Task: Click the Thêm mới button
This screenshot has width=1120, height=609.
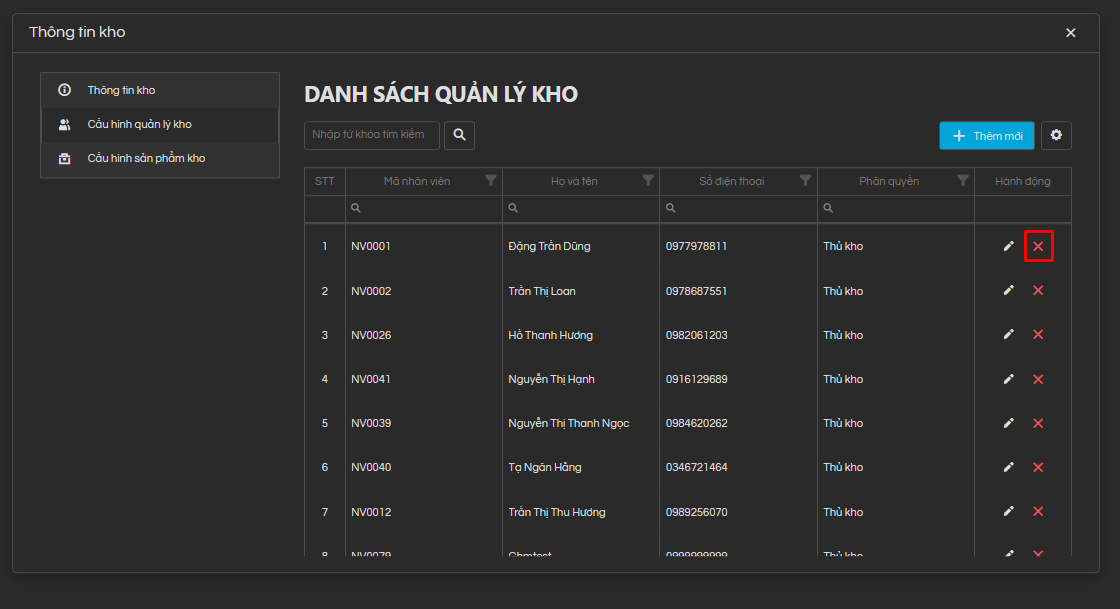Action: click(x=986, y=136)
